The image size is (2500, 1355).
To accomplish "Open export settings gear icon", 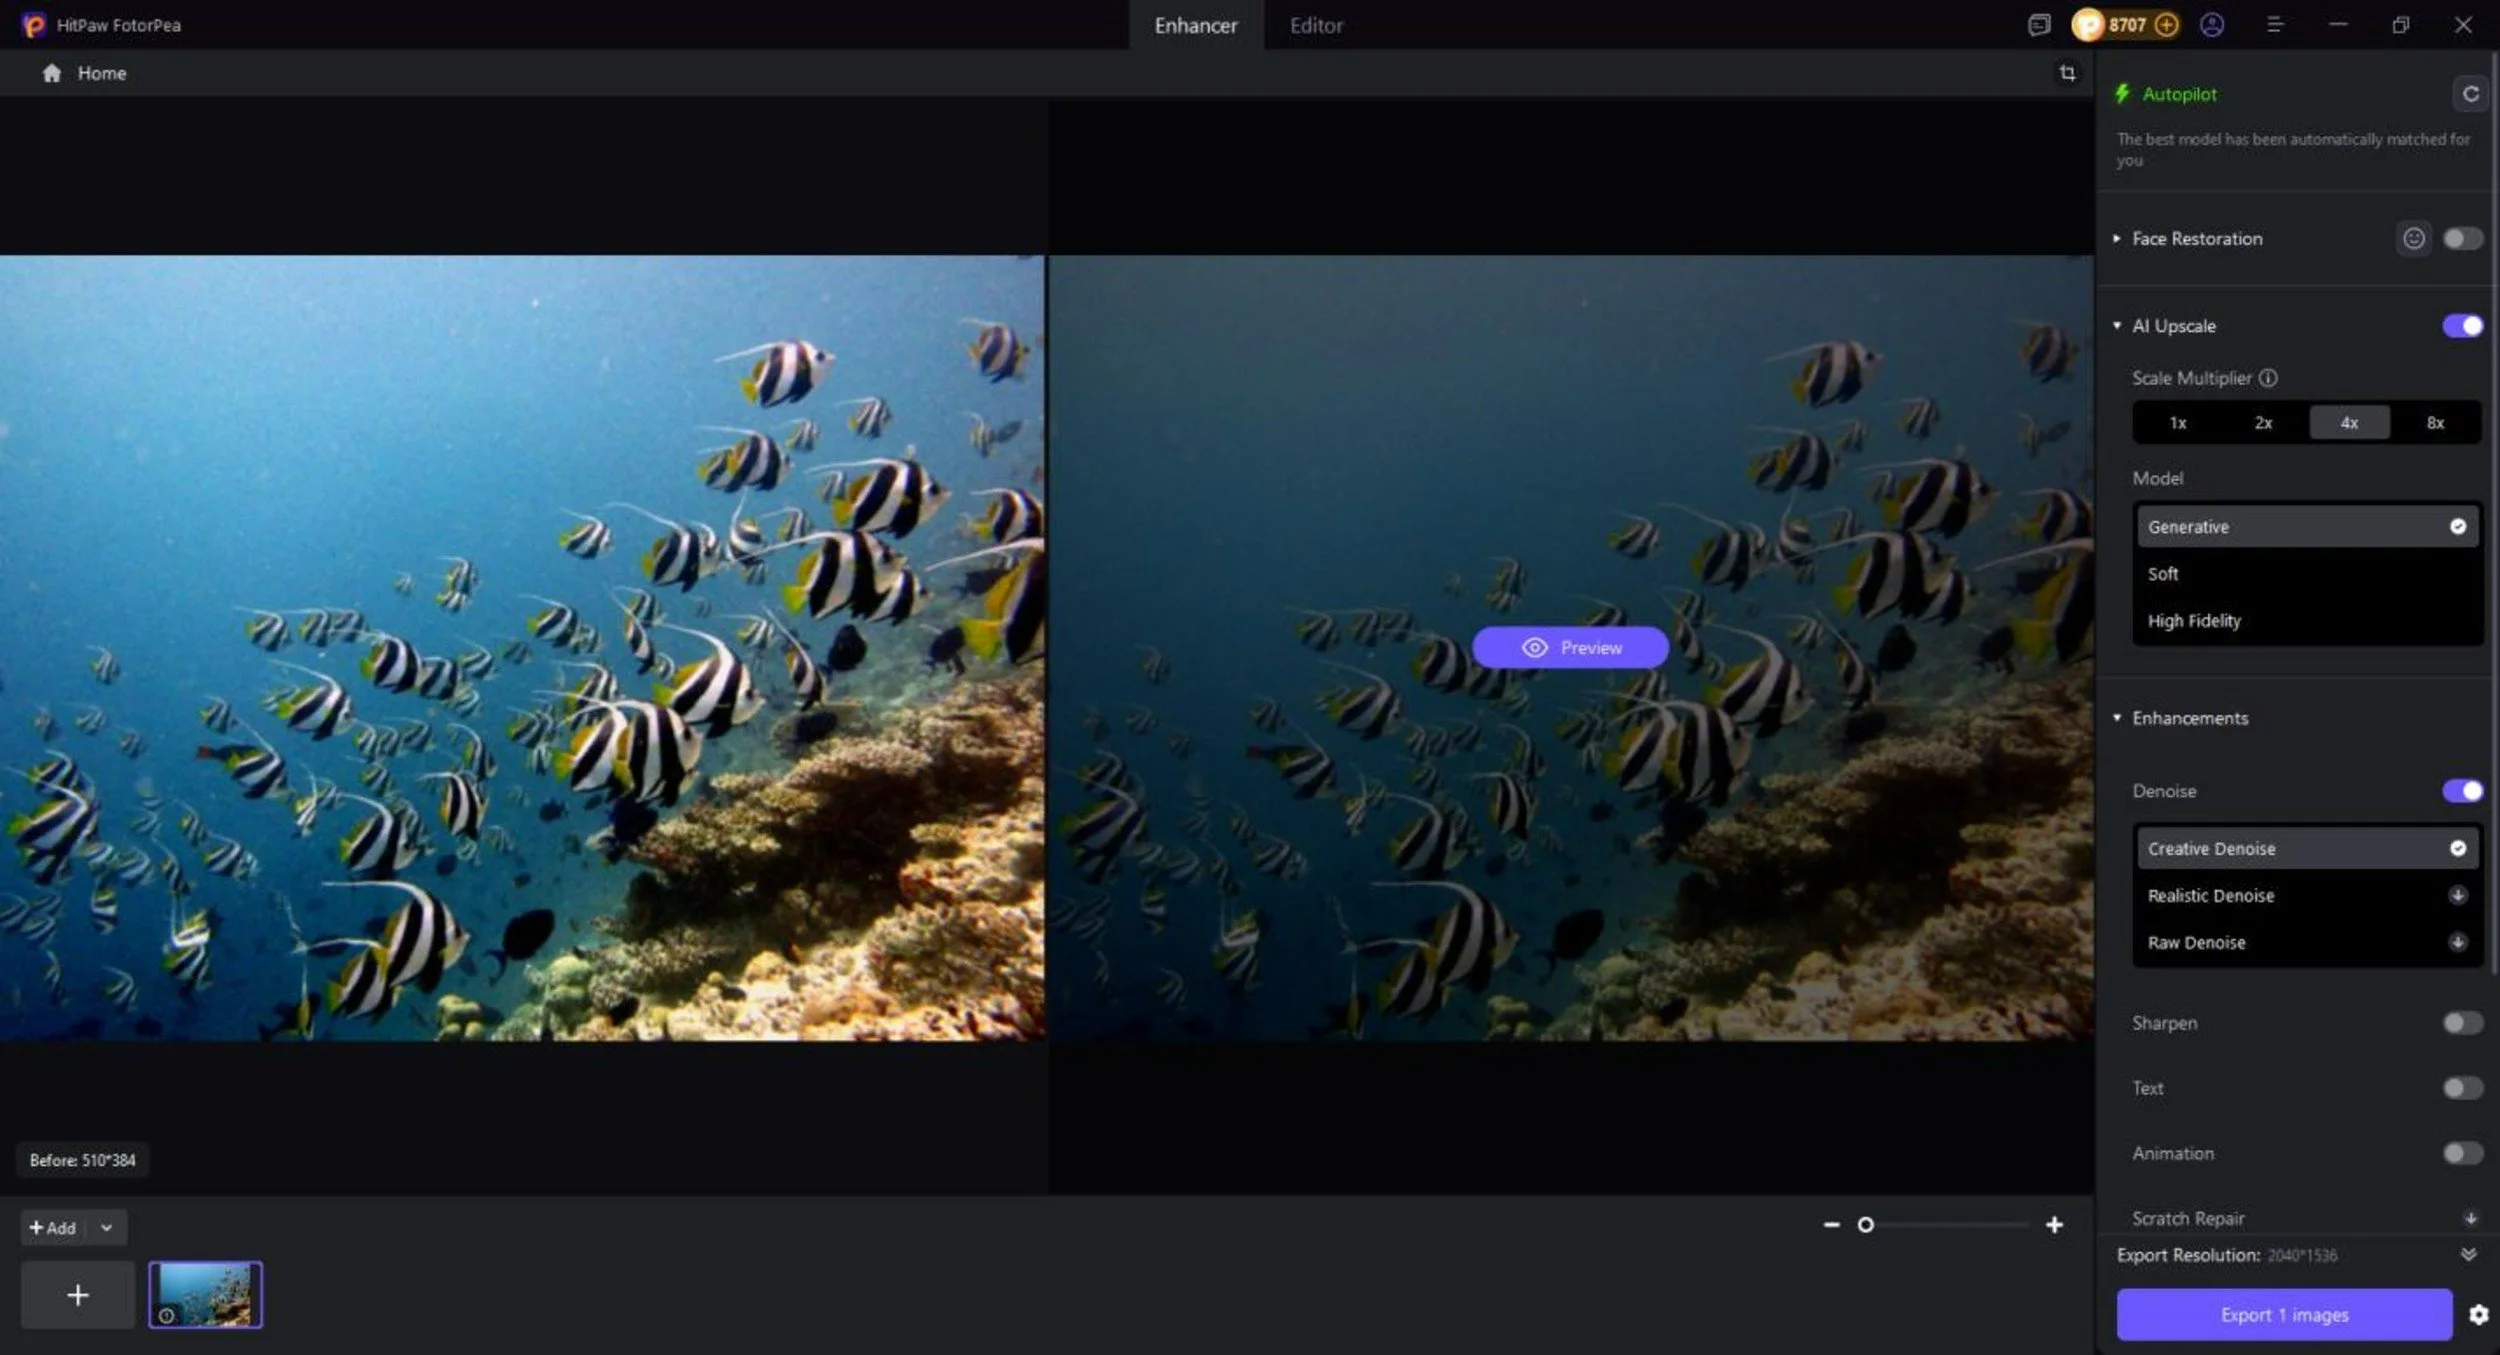I will [2478, 1315].
